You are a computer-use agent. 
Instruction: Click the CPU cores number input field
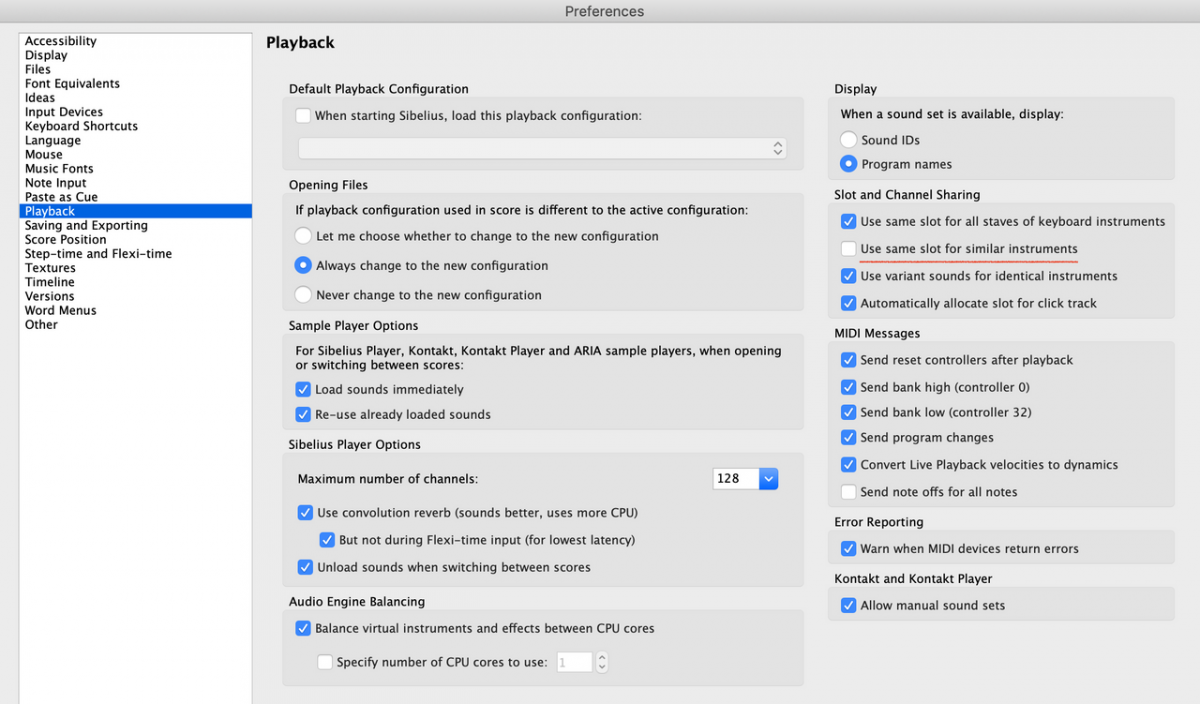(574, 662)
